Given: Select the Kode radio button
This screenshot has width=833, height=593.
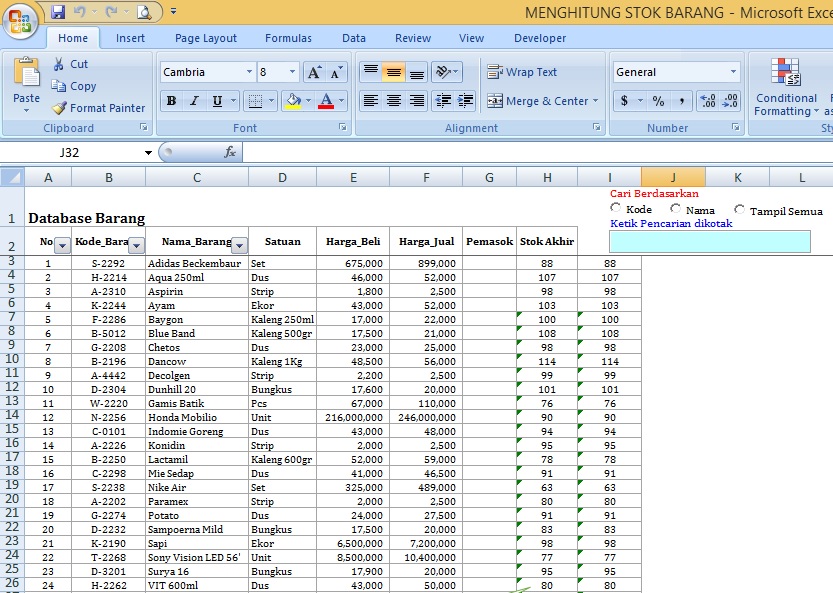Looking at the screenshot, I should 616,207.
